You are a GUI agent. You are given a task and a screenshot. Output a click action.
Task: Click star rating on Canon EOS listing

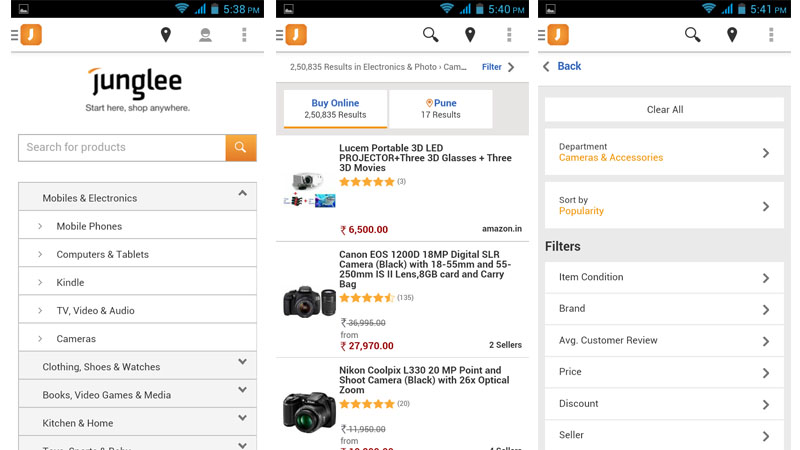367,298
